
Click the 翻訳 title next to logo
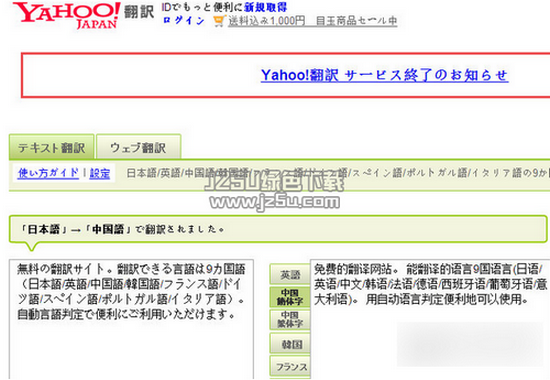pos(139,12)
